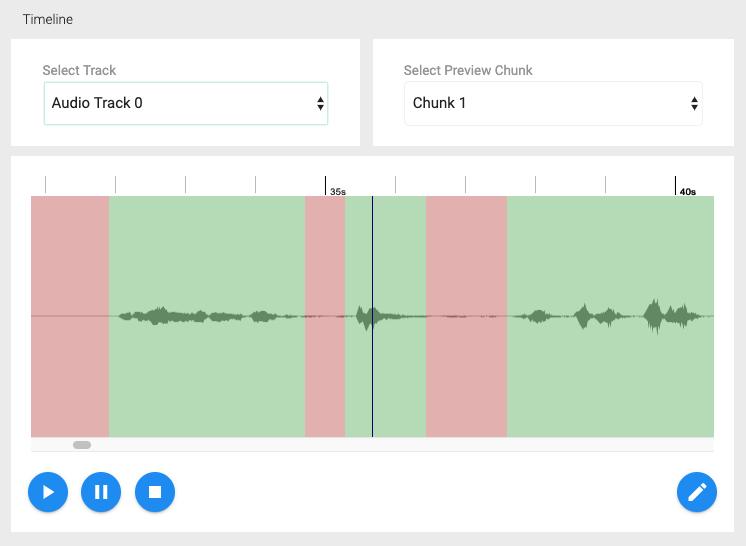Open the Select Preview Chunk dropdown
Screen dimensions: 746x546
(x=552, y=103)
